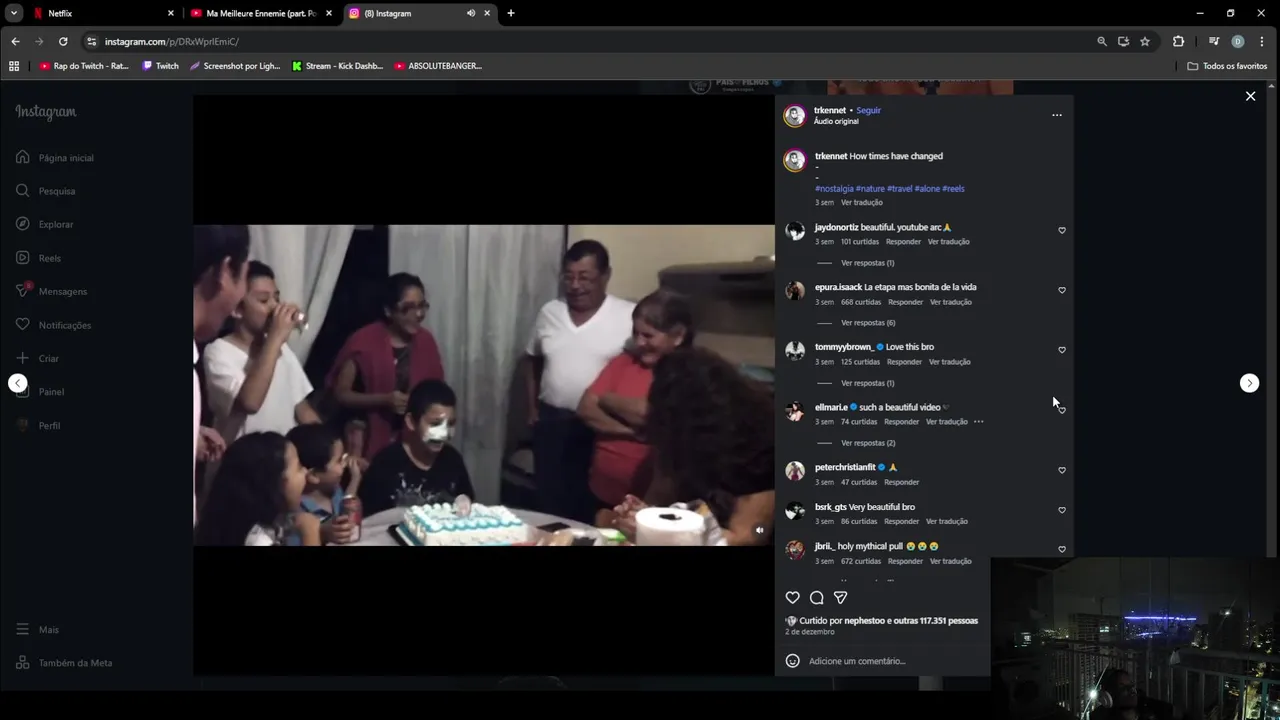The image size is (1280, 720).
Task: Open the emoji picker in the comment box
Action: point(793,661)
